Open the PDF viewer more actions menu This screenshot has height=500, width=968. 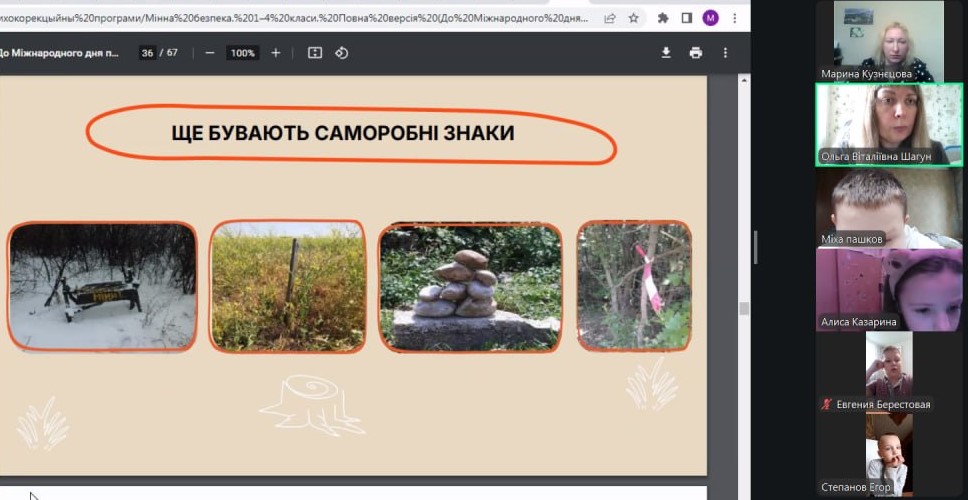(726, 53)
